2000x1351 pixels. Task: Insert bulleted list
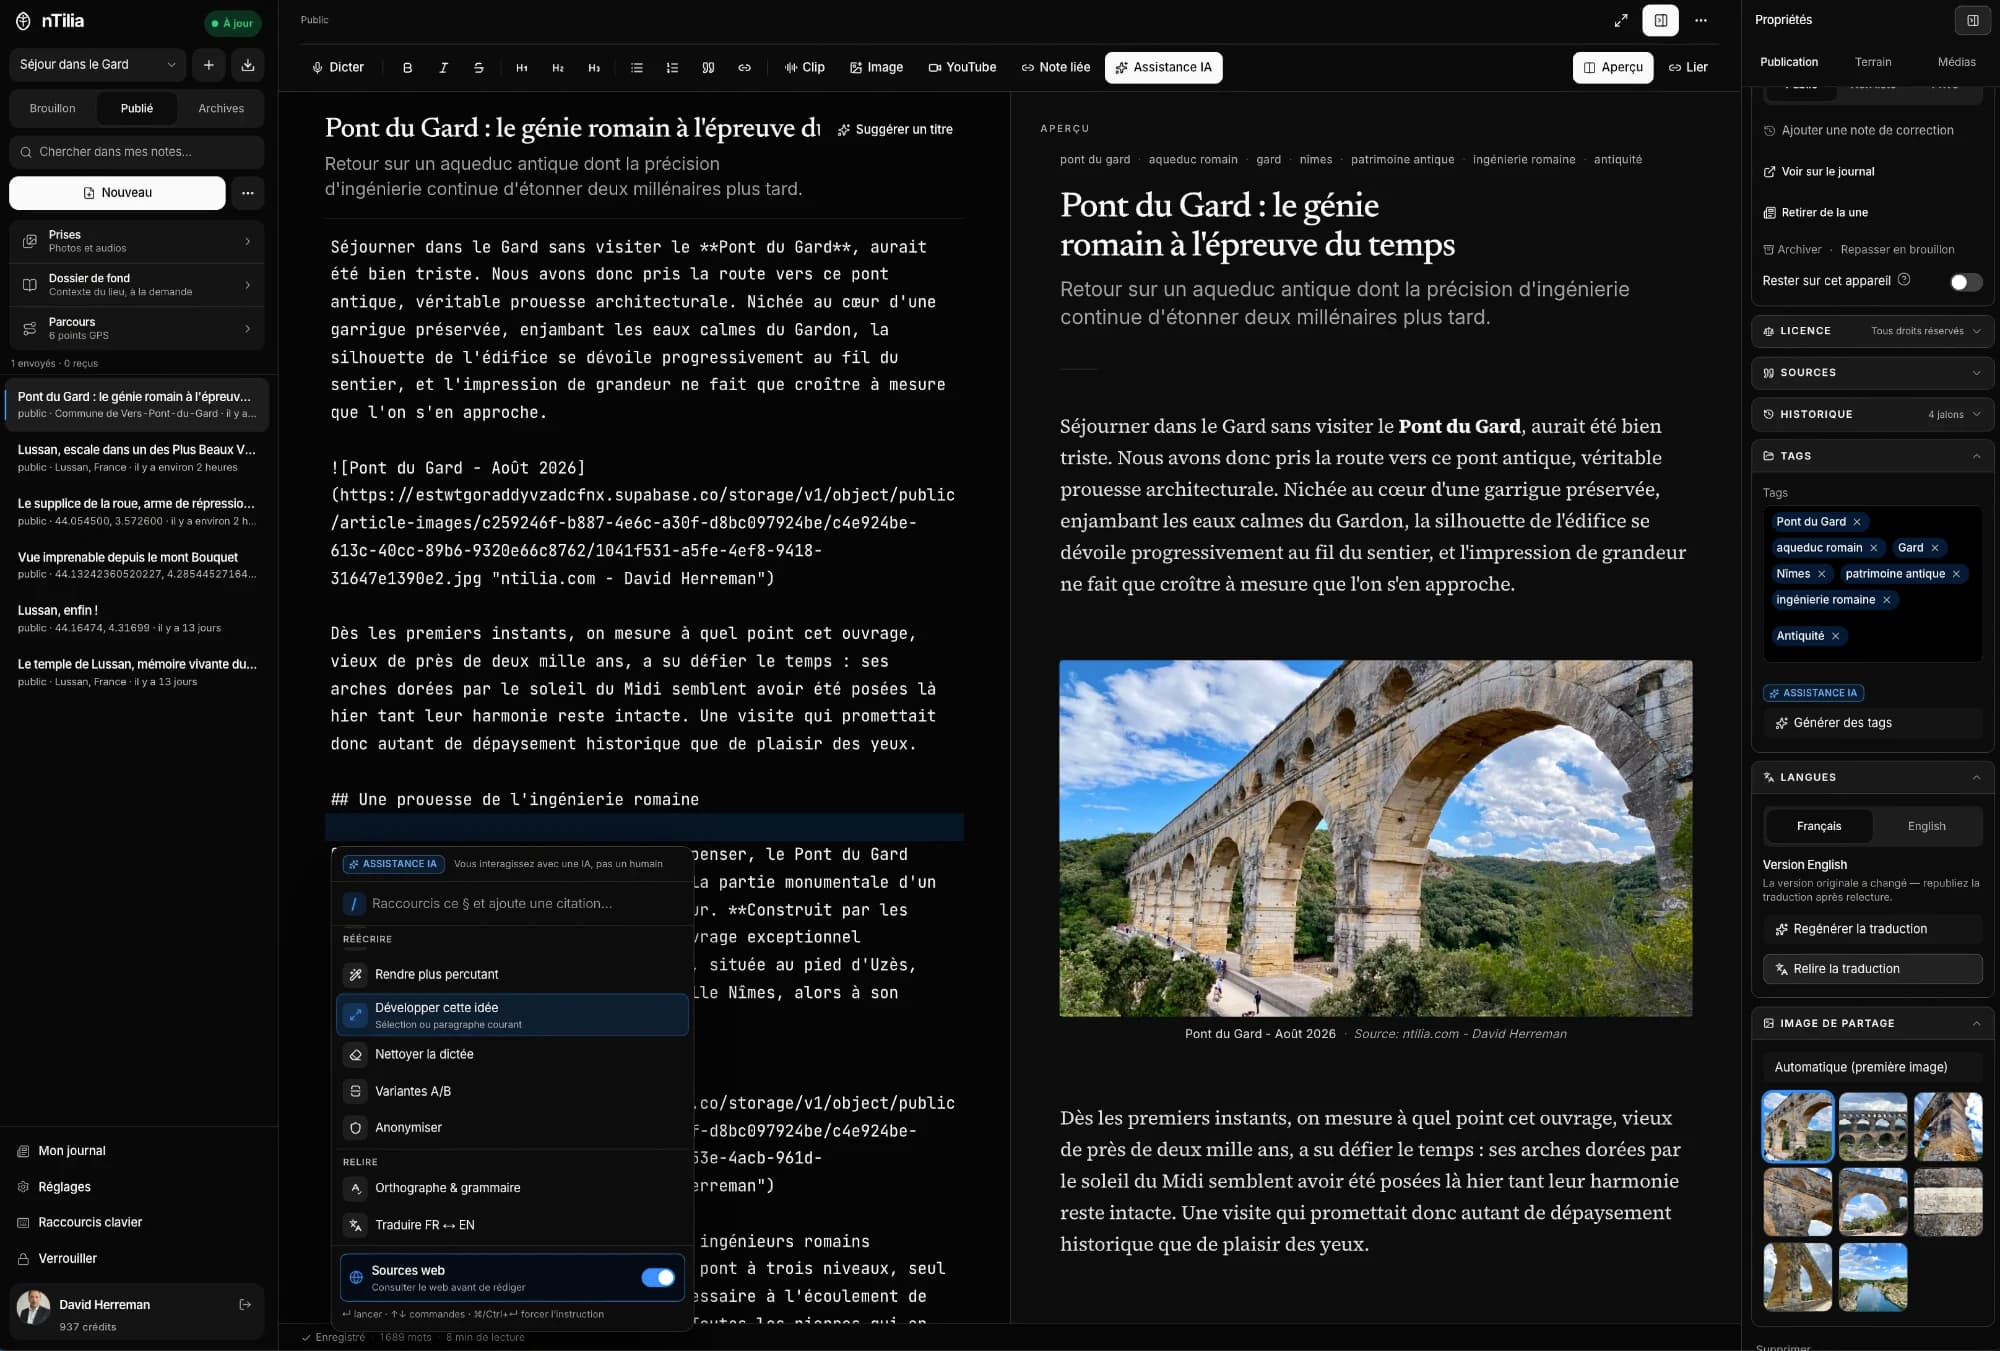coord(637,67)
